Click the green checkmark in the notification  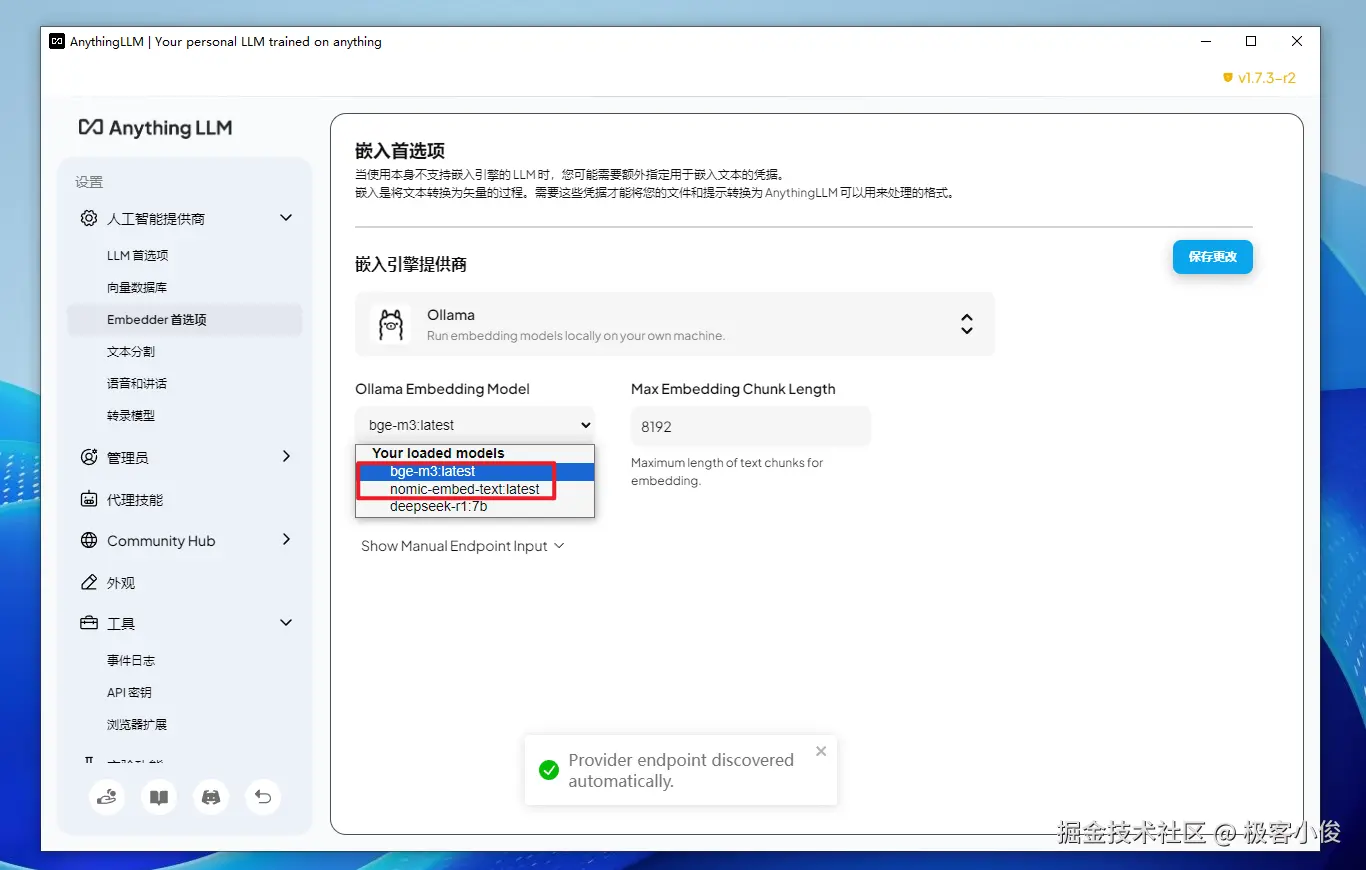pos(548,770)
